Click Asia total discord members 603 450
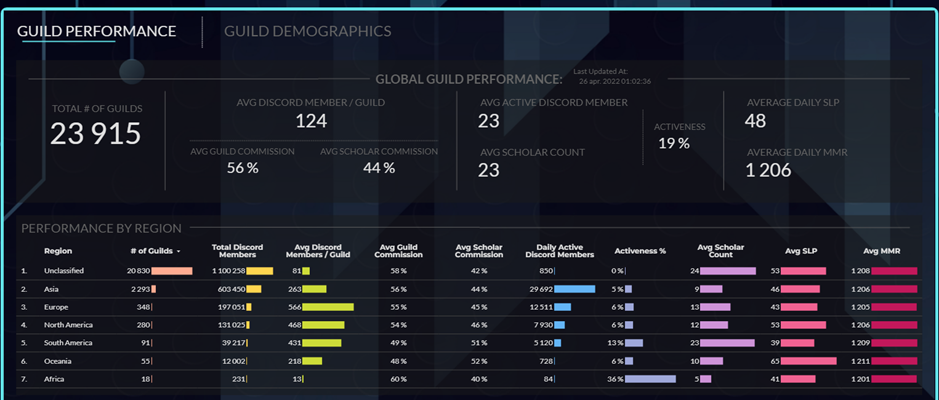939x400 pixels. pyautogui.click(x=232, y=289)
